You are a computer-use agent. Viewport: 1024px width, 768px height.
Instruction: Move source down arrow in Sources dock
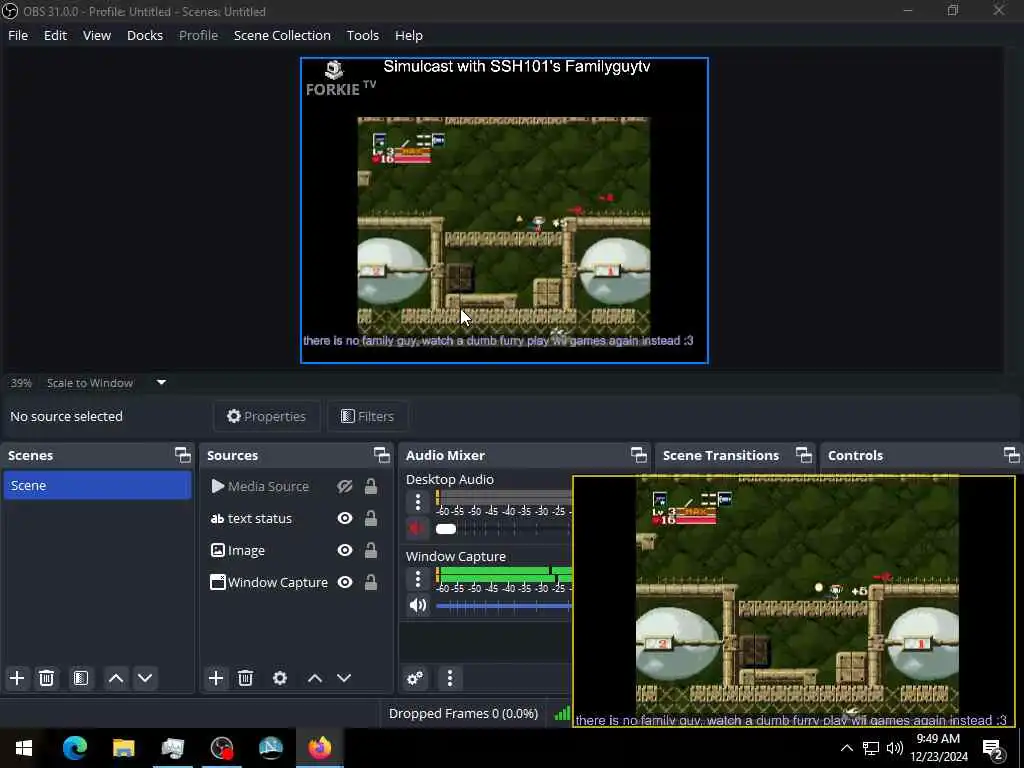coord(344,678)
